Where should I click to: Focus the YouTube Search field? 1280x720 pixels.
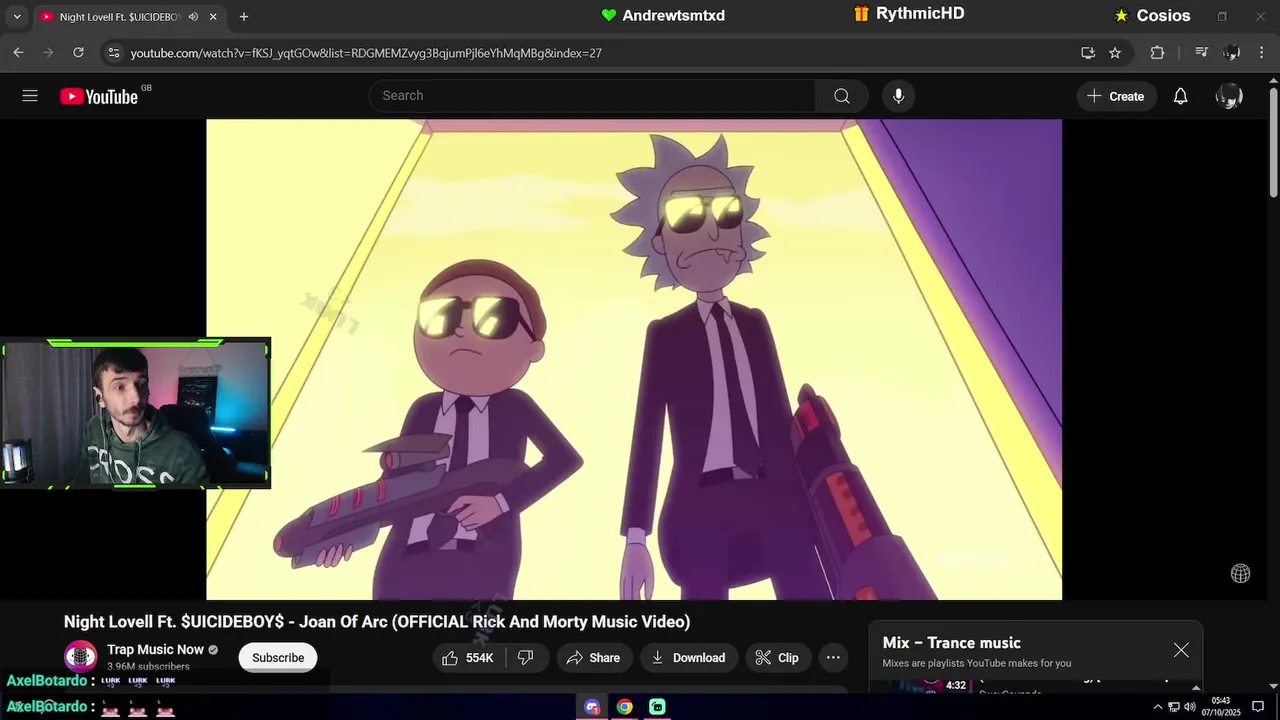point(592,96)
